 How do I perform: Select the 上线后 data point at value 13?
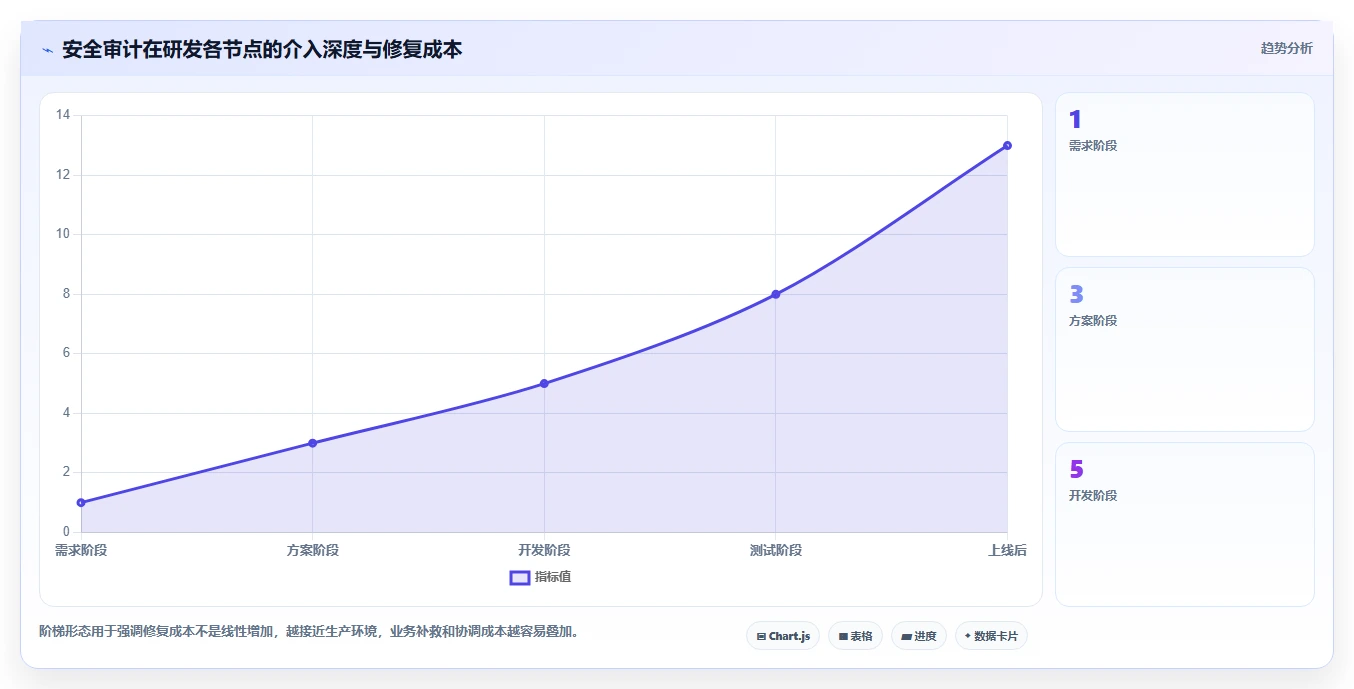click(x=1007, y=145)
